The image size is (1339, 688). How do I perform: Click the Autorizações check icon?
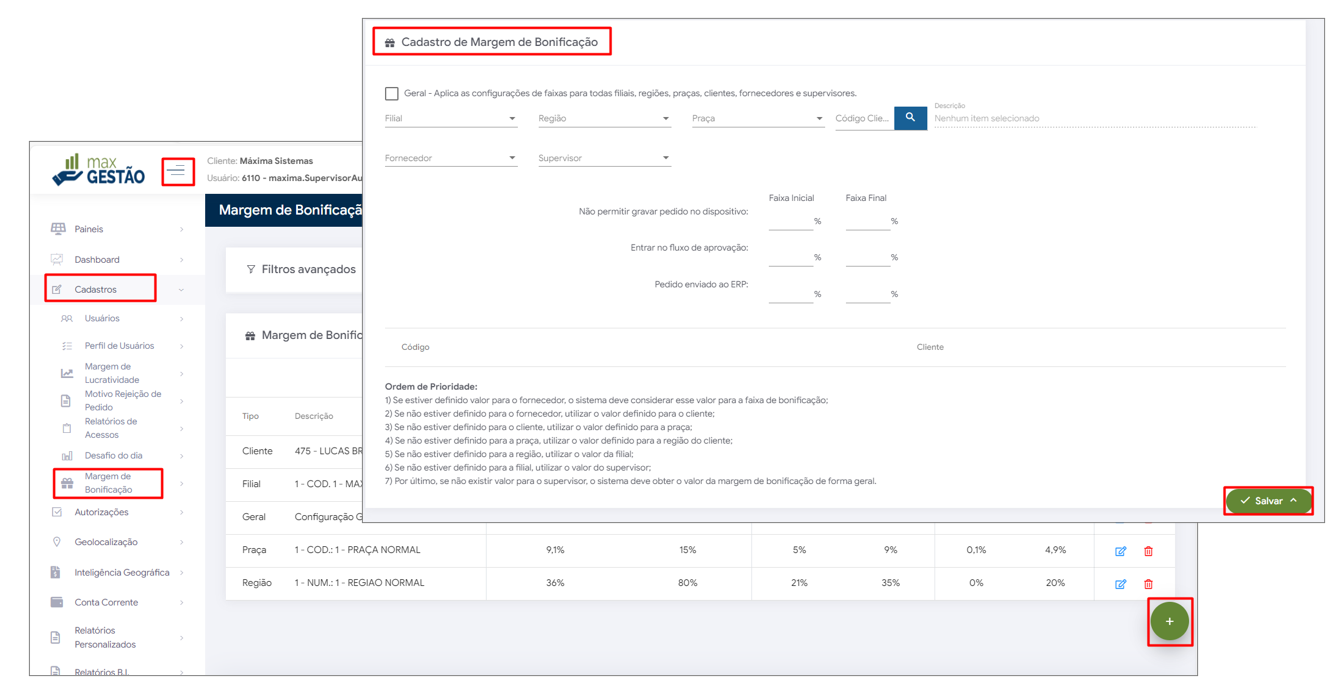pos(57,512)
